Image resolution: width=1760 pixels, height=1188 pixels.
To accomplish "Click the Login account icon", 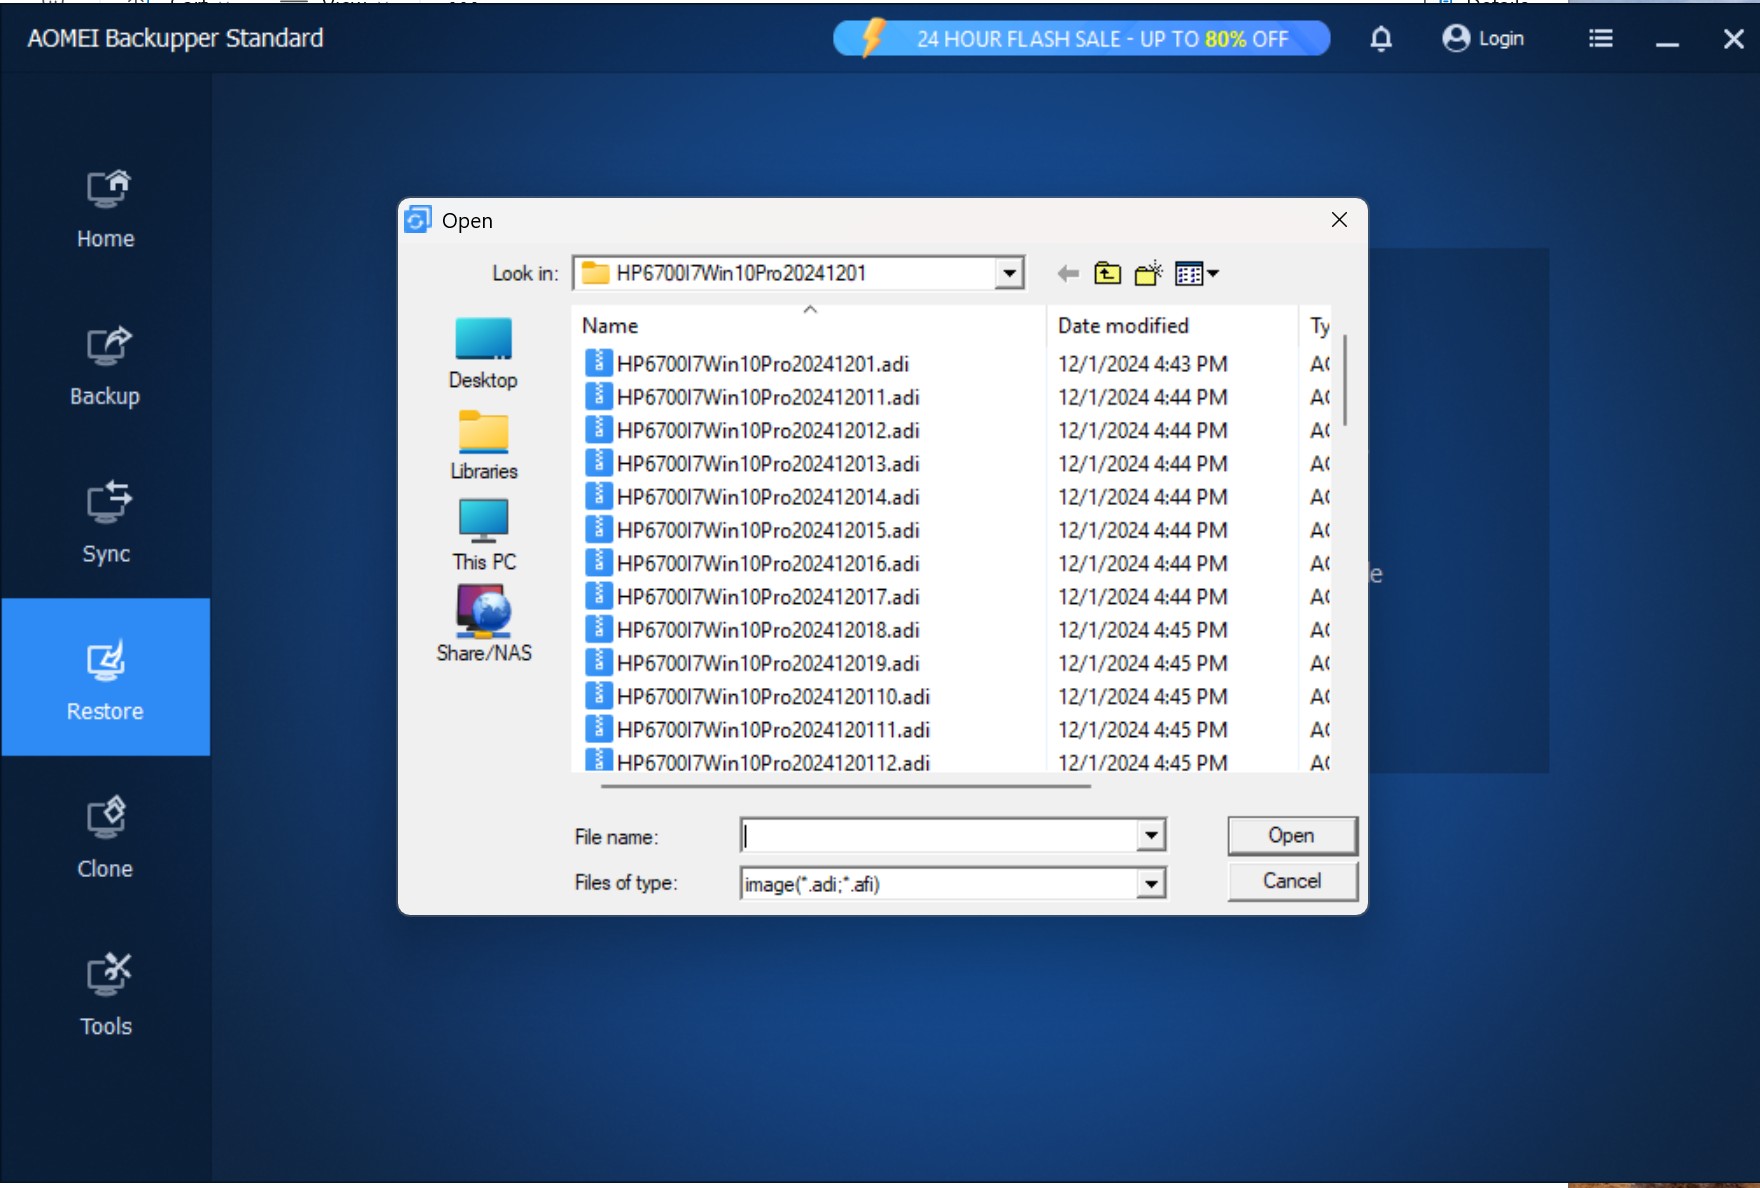I will point(1482,38).
